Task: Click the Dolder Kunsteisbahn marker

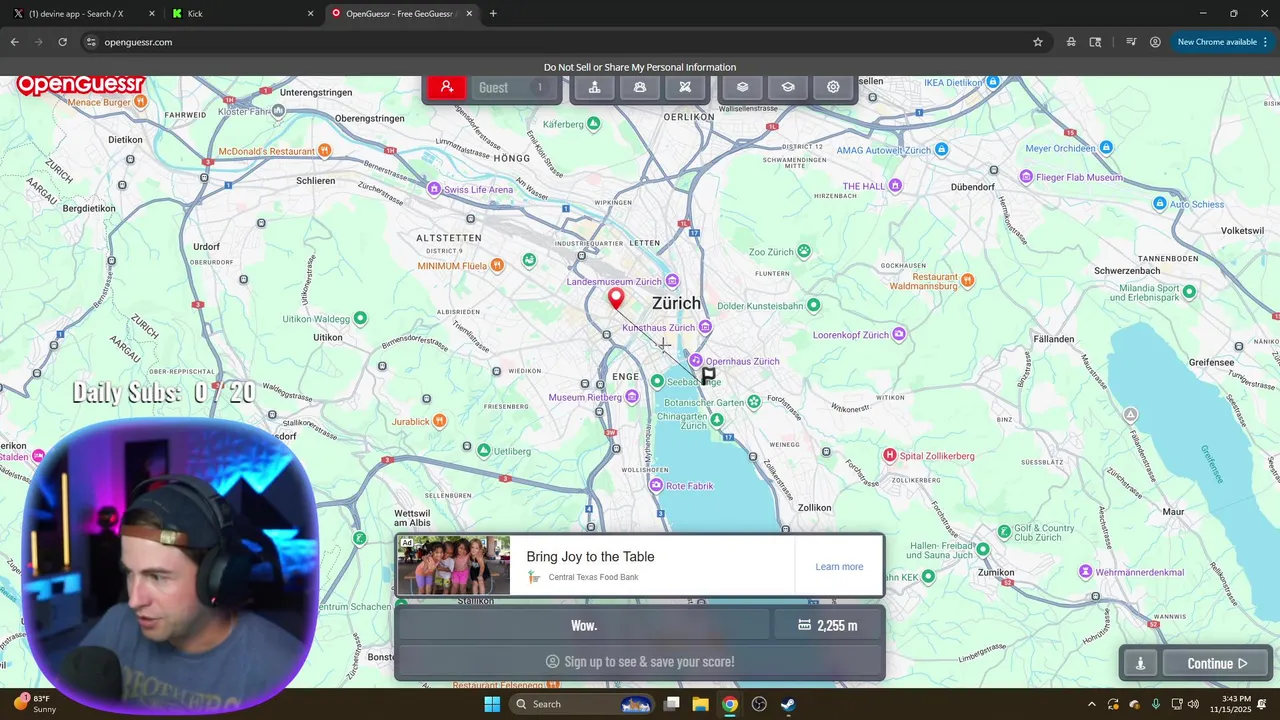Action: coord(813,305)
